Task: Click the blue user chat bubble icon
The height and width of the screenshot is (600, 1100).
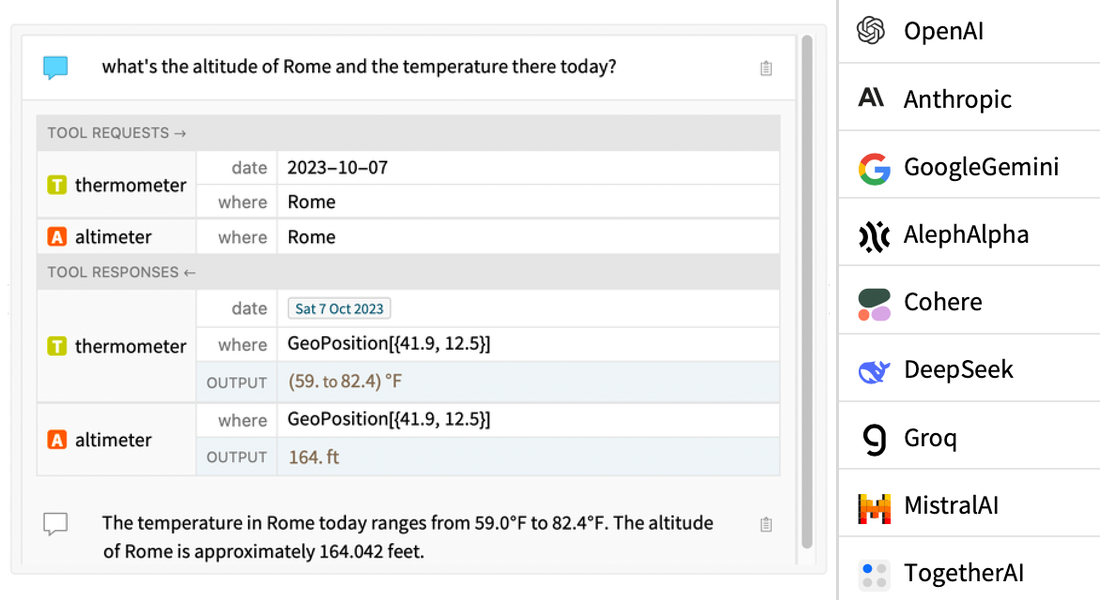Action: 56,68
